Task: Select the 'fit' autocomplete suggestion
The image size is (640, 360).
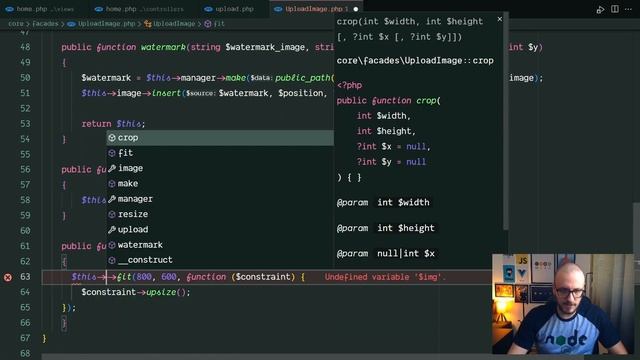Action: pos(220,153)
